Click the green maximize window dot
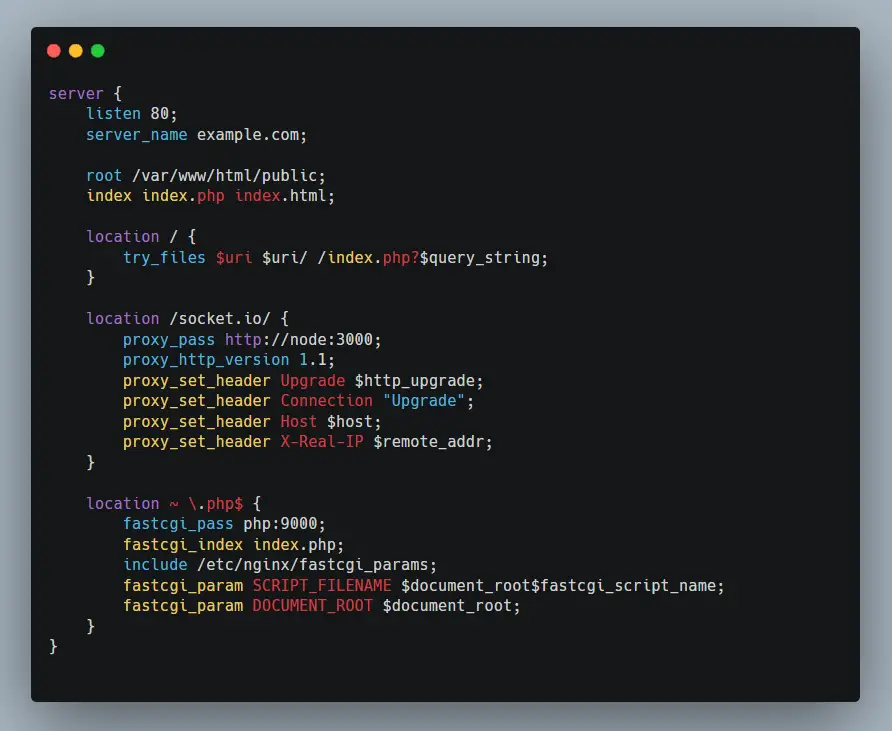 pos(97,51)
